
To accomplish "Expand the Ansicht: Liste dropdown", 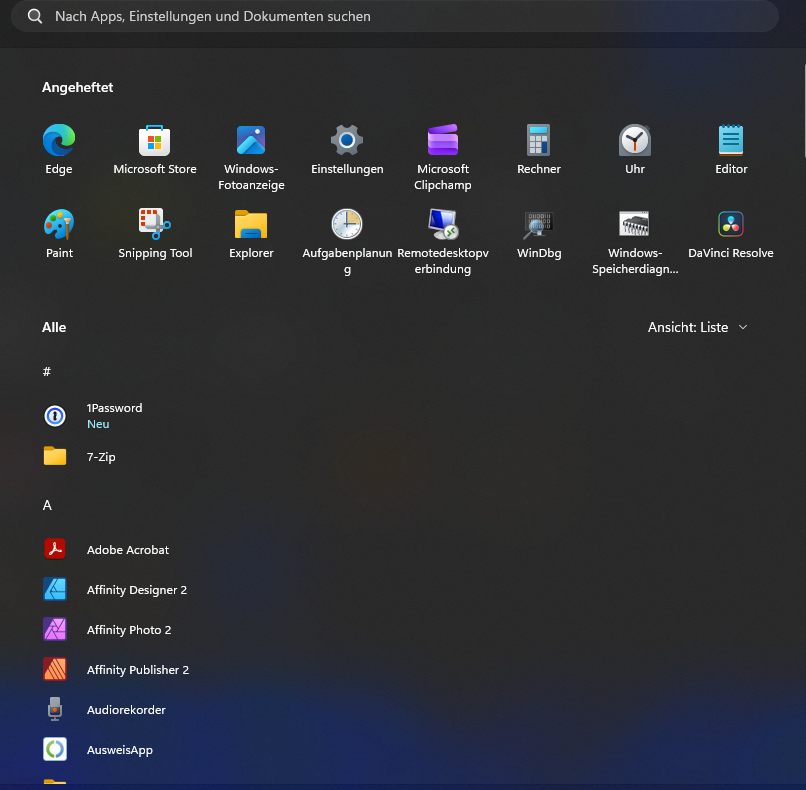I will (697, 327).
